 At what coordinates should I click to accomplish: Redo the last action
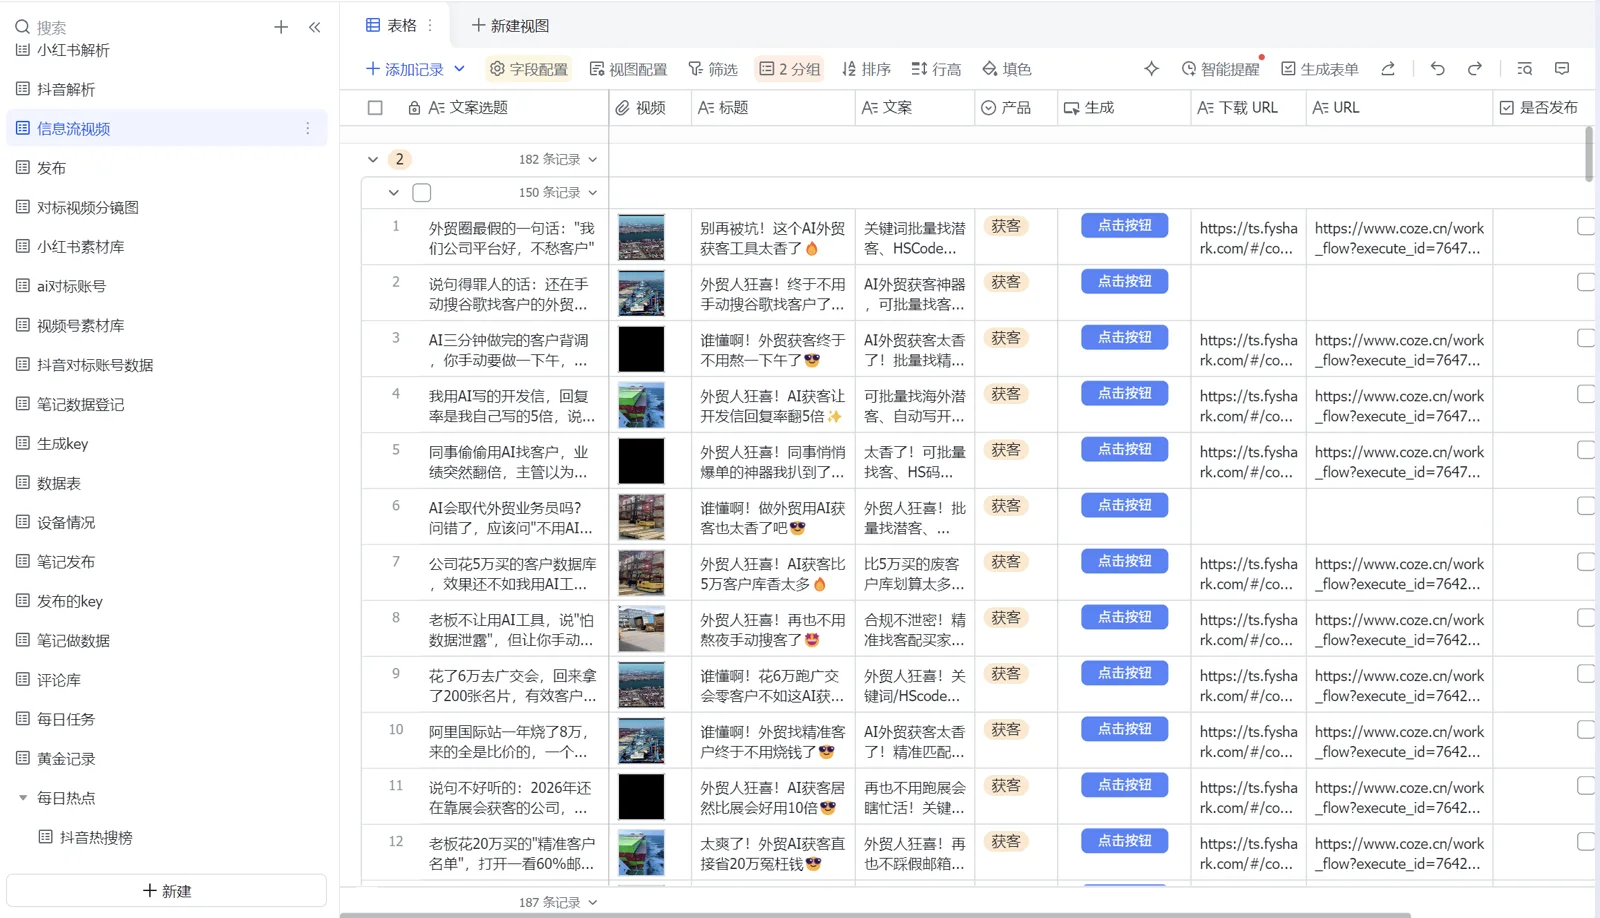[1475, 68]
